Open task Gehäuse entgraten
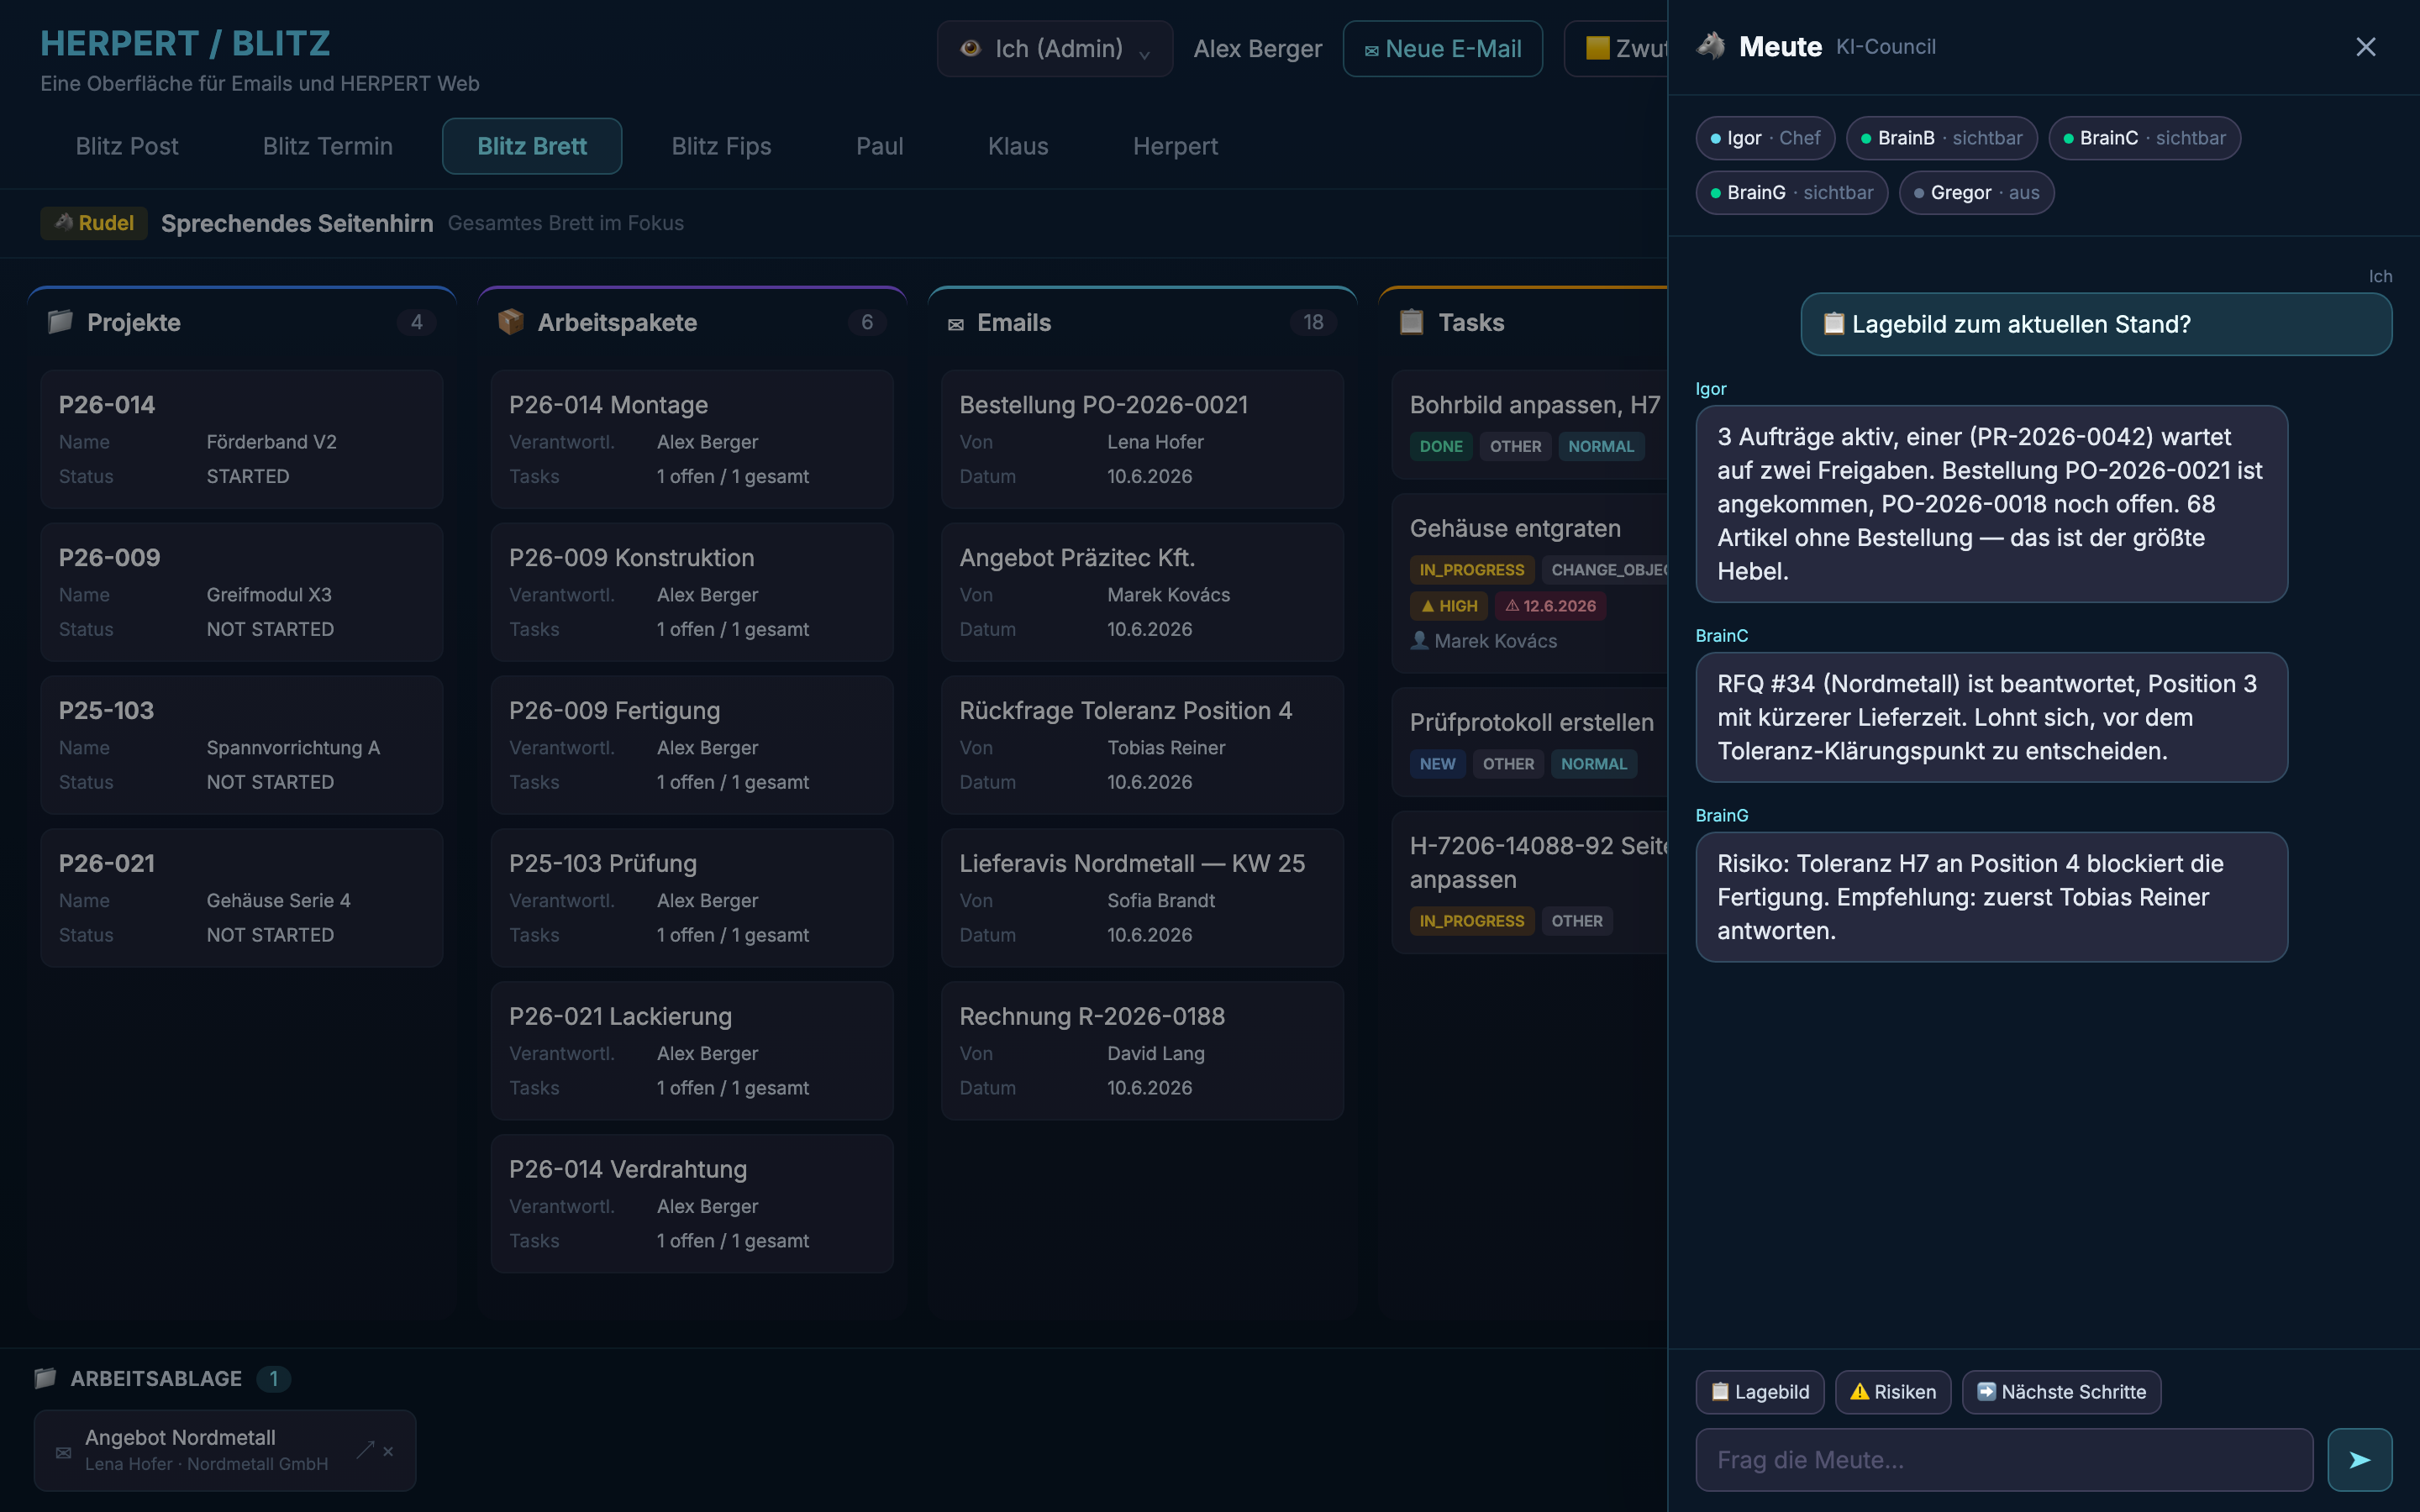Image resolution: width=2420 pixels, height=1512 pixels. (1530, 583)
